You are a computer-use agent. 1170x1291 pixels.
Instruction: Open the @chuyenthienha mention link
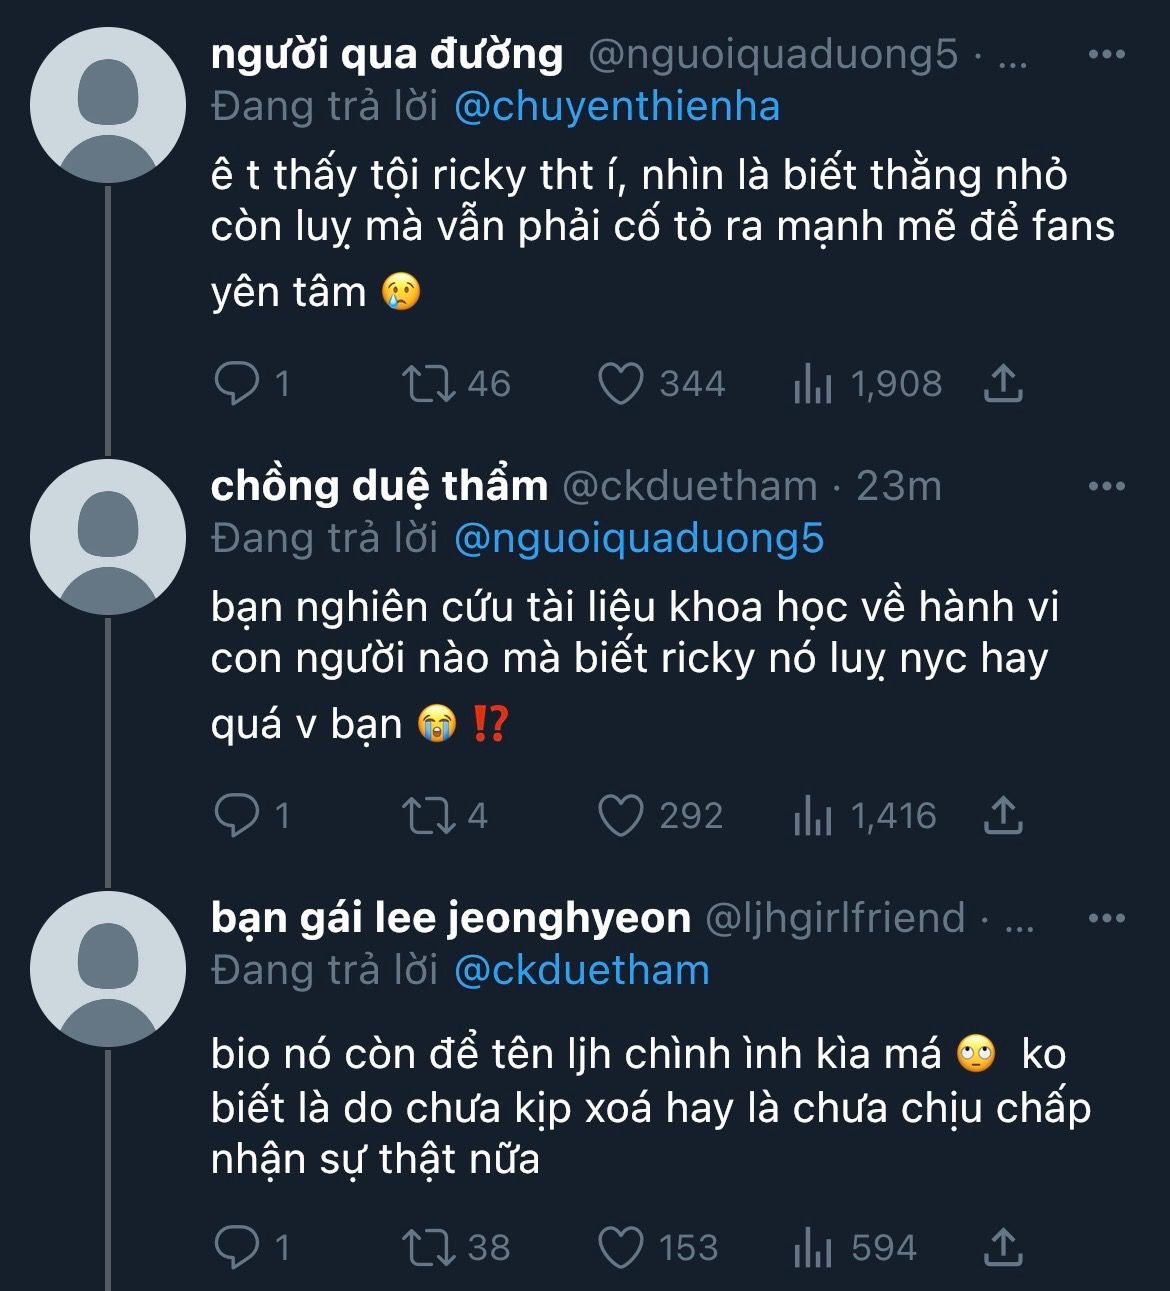(617, 107)
